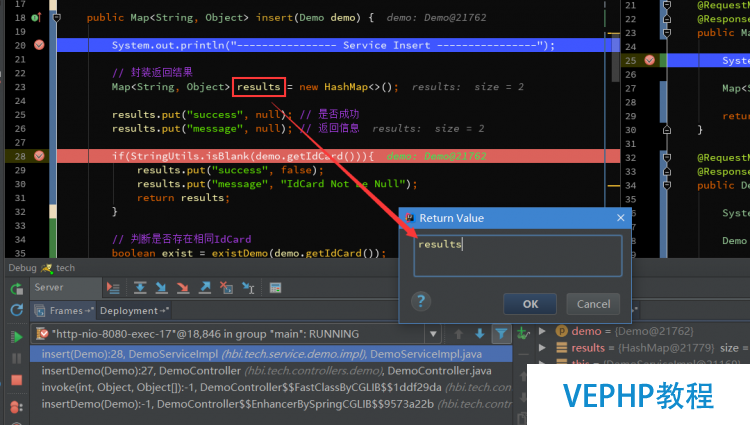Screen dimensions: 750x425
Task: Click the Run to Cursor icon
Action: pos(248,287)
